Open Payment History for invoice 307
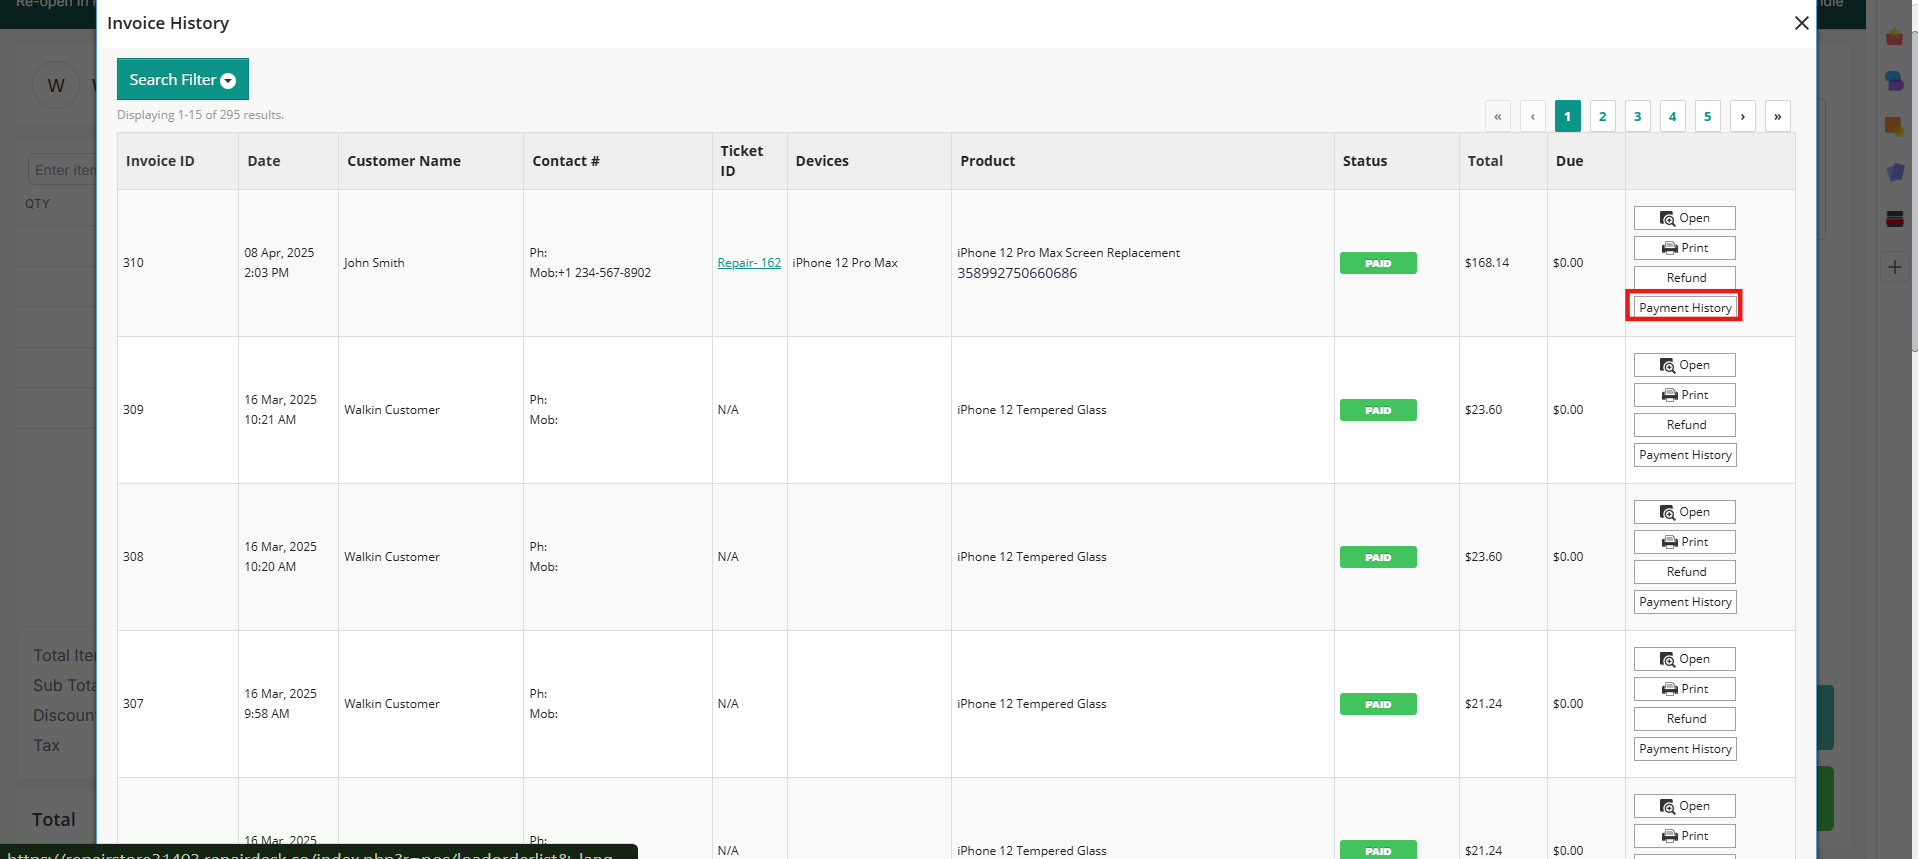 [x=1685, y=749]
